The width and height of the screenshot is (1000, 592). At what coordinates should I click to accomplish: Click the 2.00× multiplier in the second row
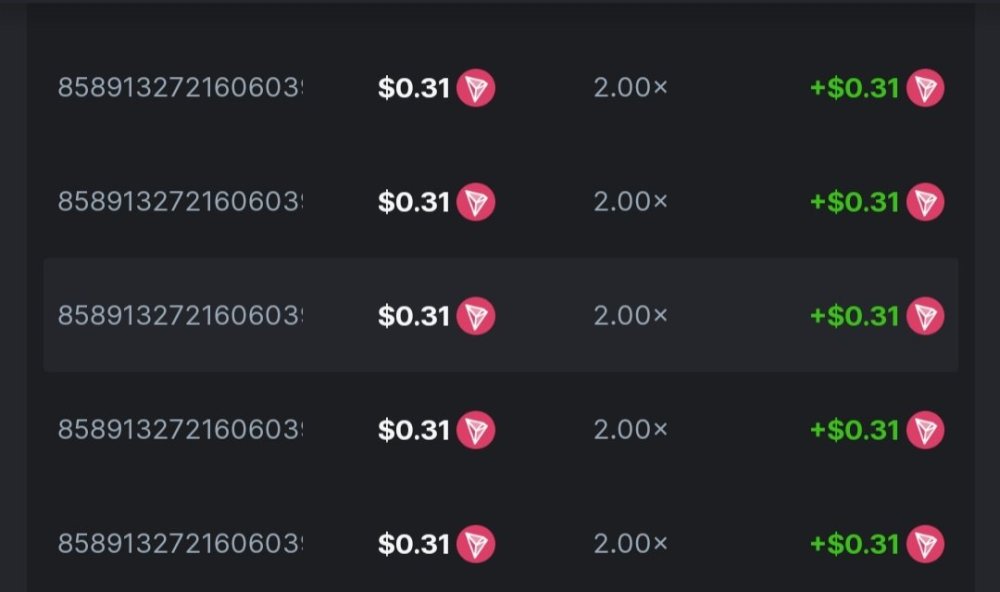[x=630, y=203]
